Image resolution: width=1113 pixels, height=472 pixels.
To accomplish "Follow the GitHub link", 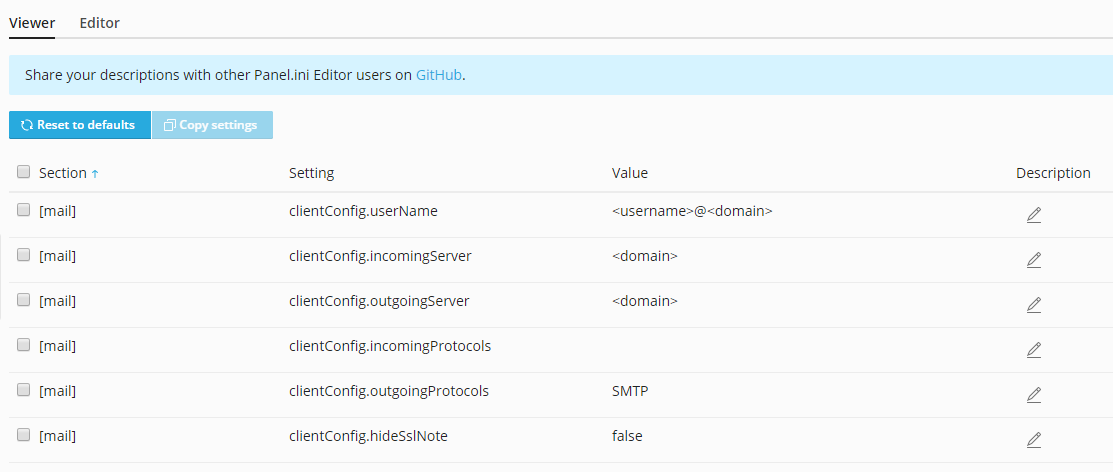I will click(439, 75).
